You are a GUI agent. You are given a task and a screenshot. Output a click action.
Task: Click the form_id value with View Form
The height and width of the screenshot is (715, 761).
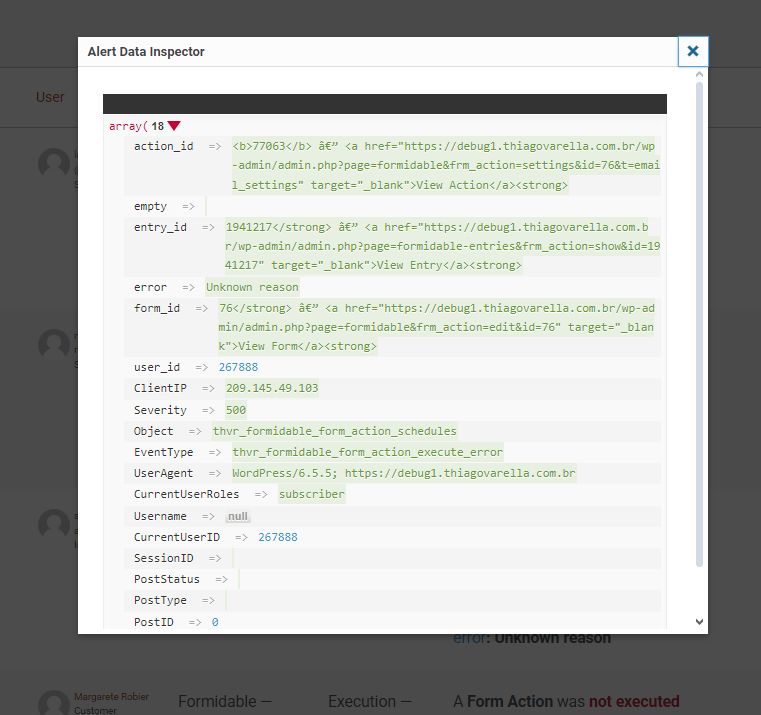click(436, 327)
